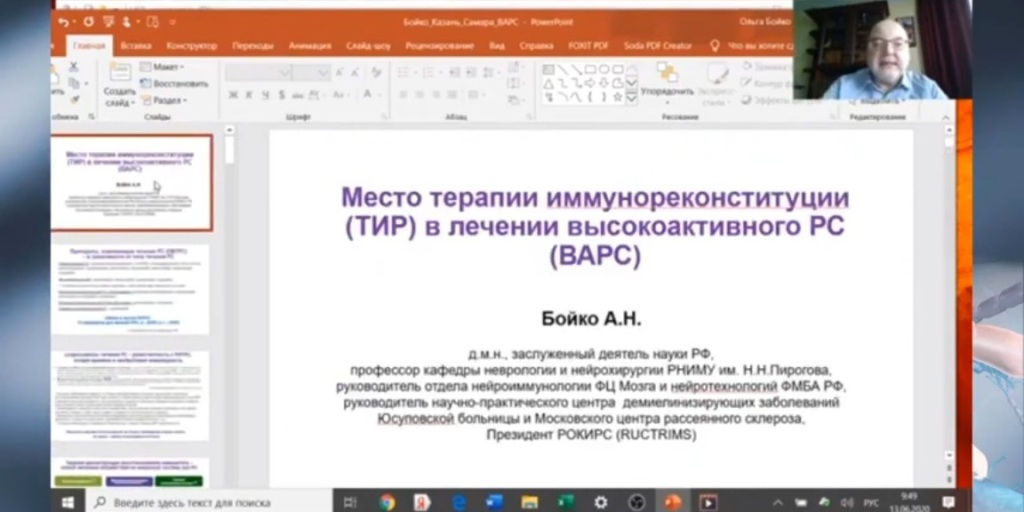Screen dimensions: 1024x512
Task: Select the second slide thumbnail
Action: click(131, 290)
